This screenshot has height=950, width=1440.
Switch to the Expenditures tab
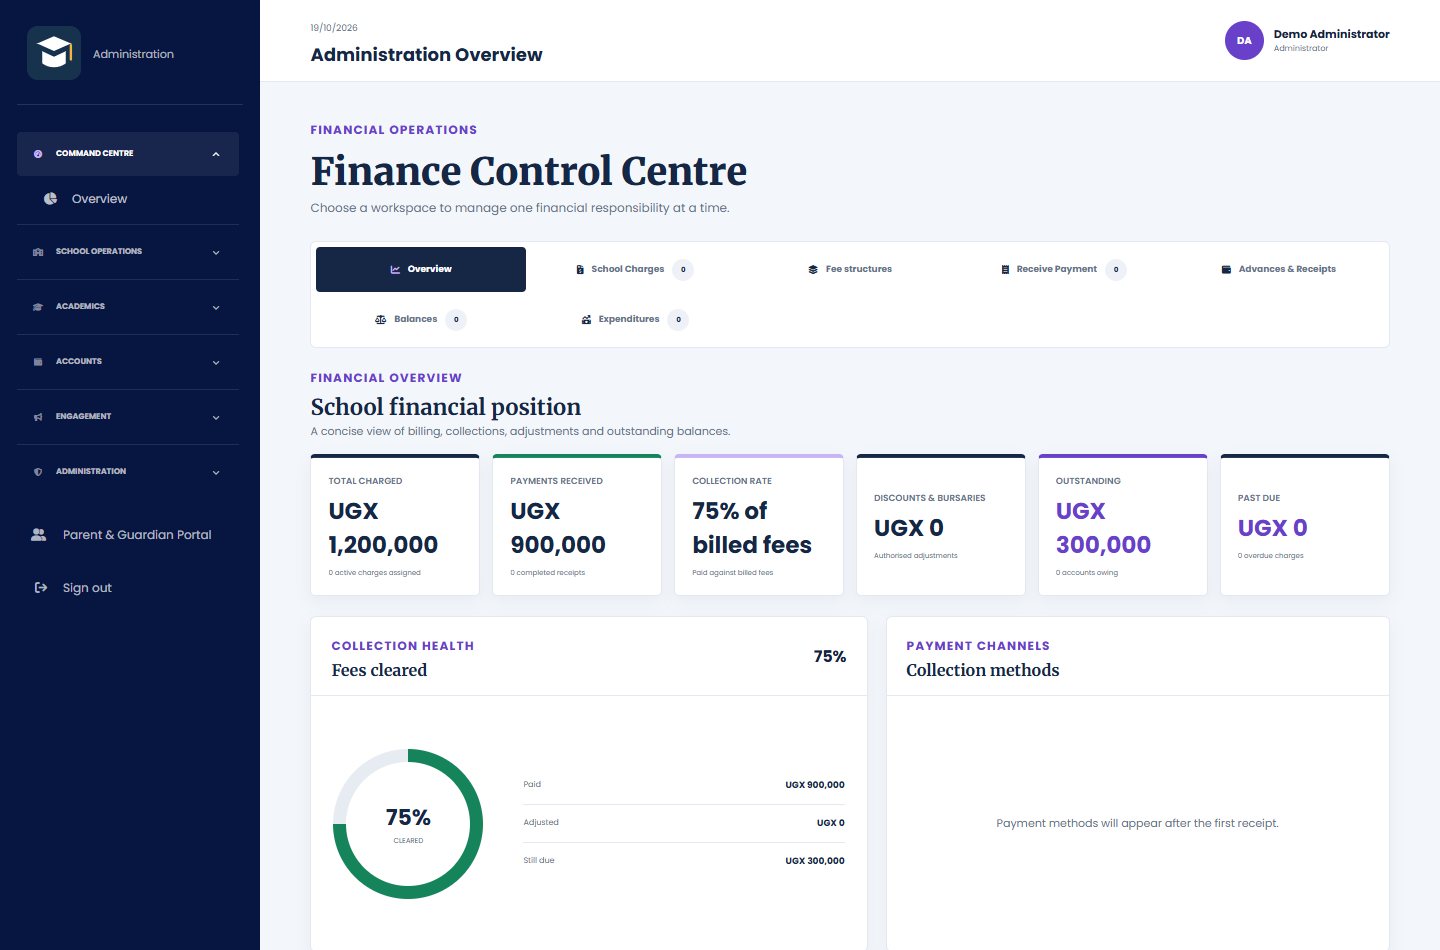point(634,320)
